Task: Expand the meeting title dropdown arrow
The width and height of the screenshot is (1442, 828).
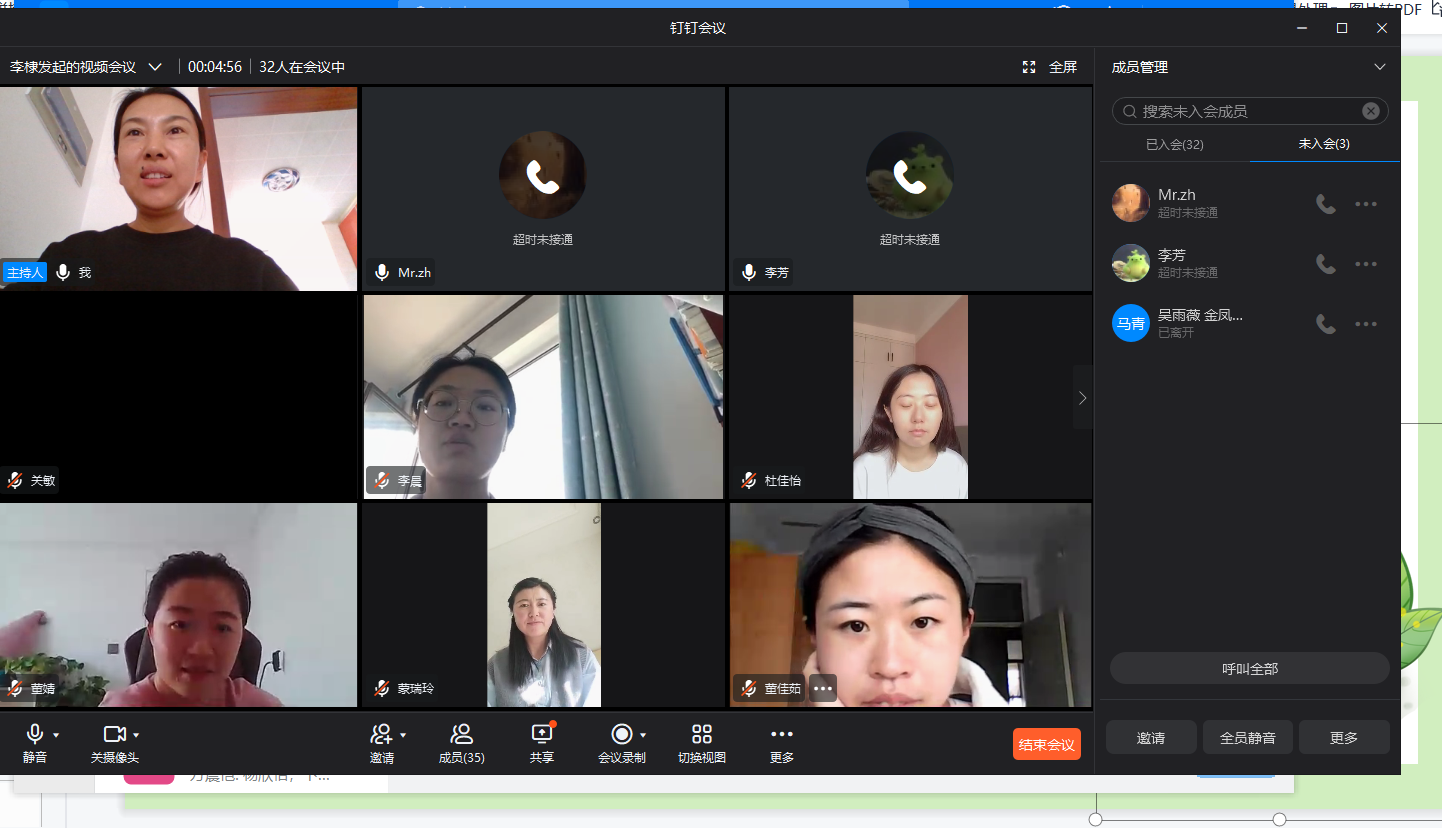Action: pos(155,67)
